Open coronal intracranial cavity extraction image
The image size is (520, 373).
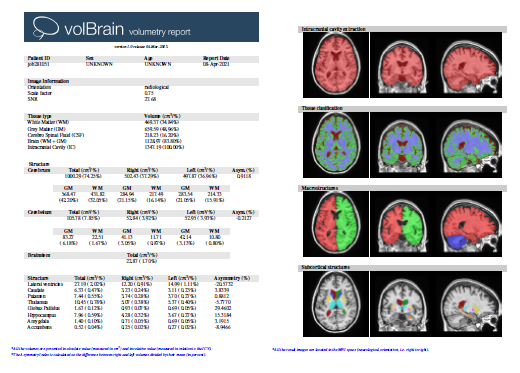(x=402, y=65)
